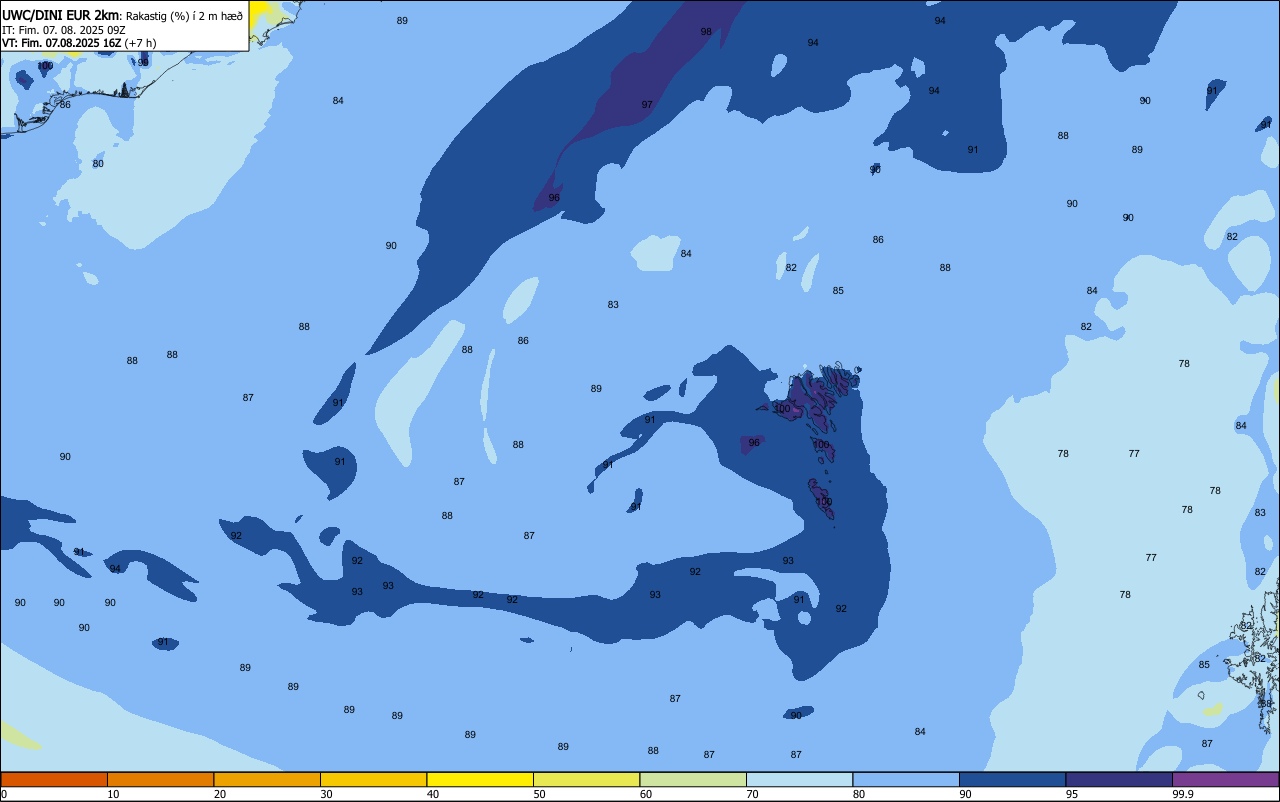1280x802 pixels.
Task: Click the valid time 'VT: Fim. 07.08.2025 16Z'
Action: pyautogui.click(x=61, y=43)
